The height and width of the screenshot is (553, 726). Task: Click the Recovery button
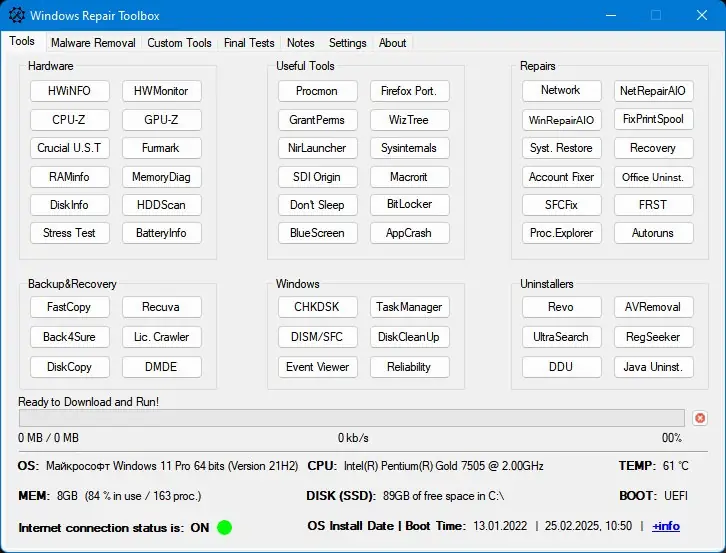pos(653,148)
